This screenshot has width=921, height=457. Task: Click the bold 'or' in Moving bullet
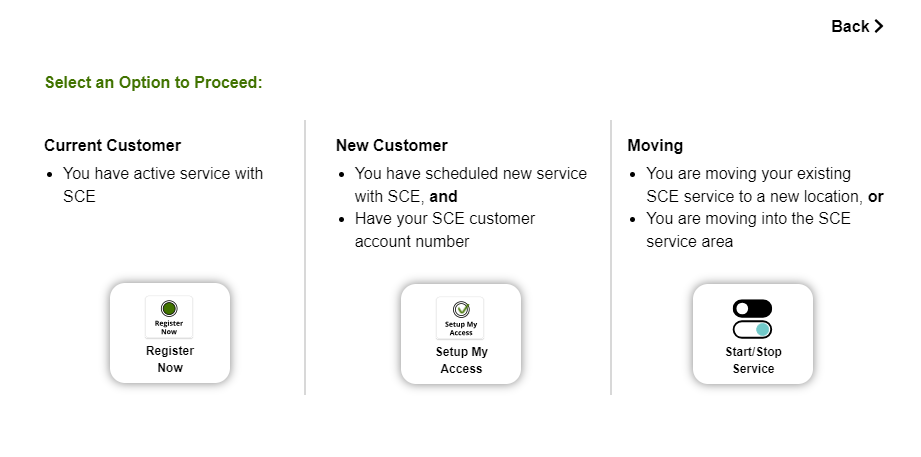(876, 197)
